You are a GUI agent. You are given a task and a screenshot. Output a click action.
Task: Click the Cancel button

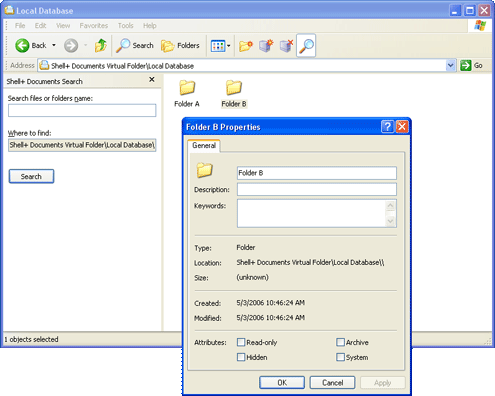pos(332,383)
